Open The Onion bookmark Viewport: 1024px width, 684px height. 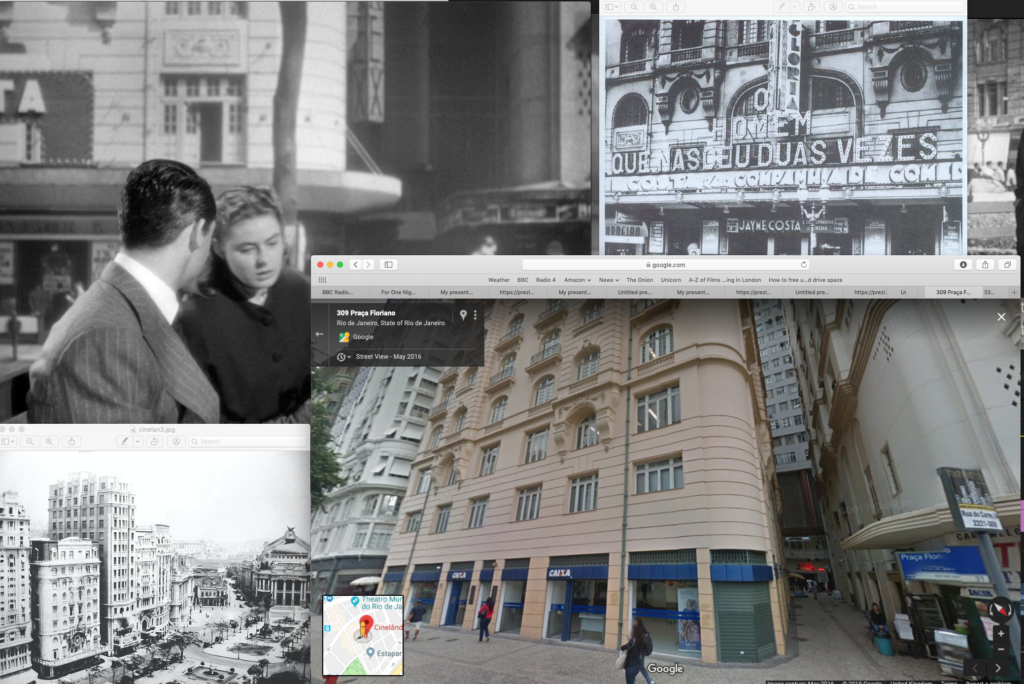tap(639, 280)
